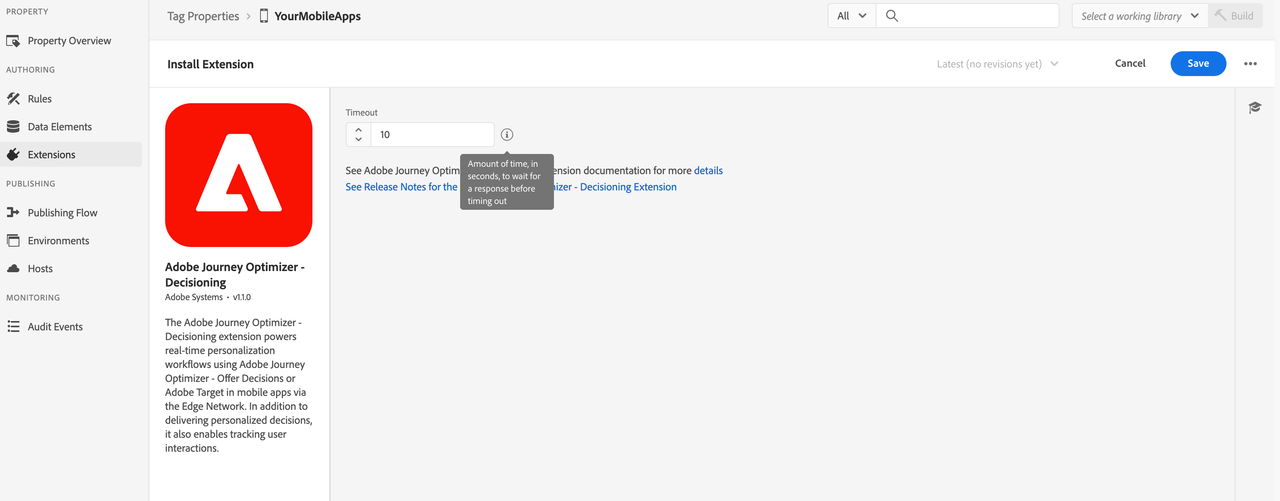Save the extension configuration
1280x501 pixels.
[1198, 63]
